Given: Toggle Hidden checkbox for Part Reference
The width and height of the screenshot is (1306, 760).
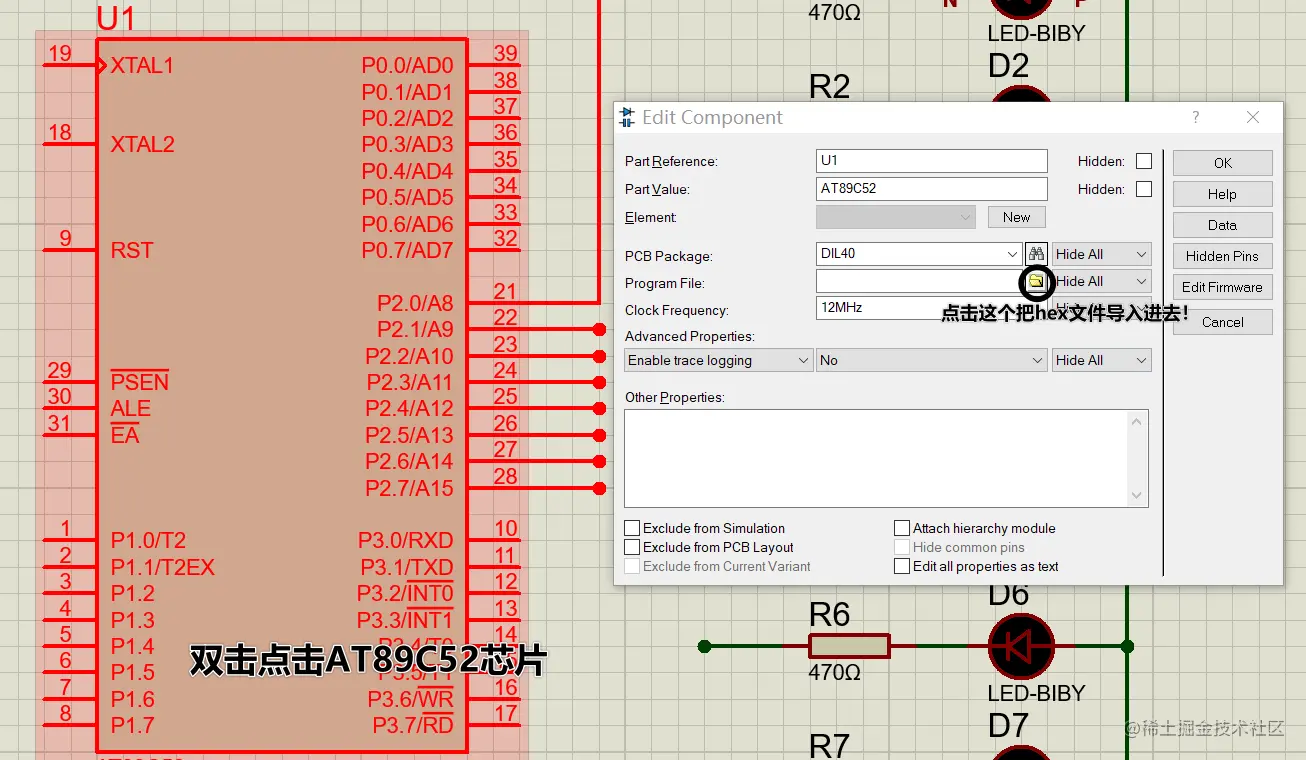Looking at the screenshot, I should (x=1144, y=161).
